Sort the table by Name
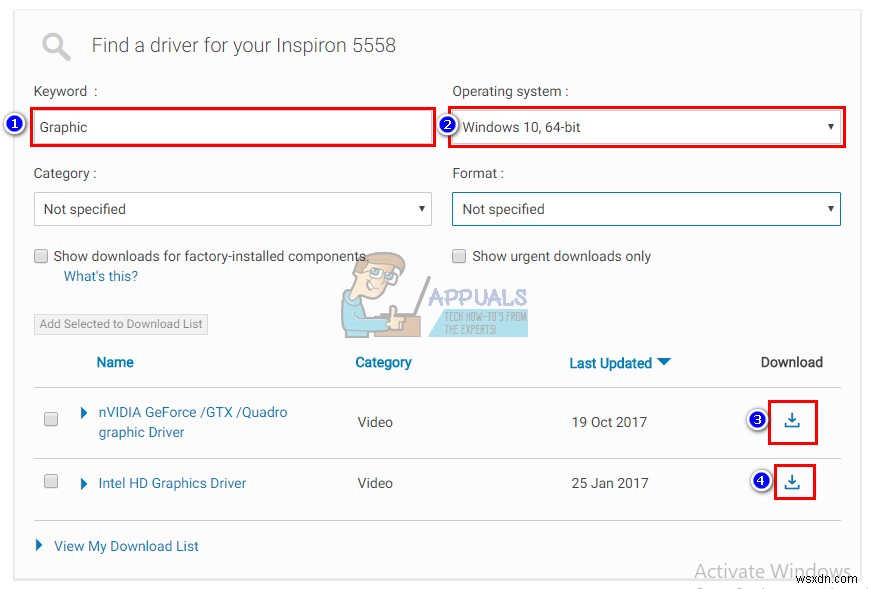Viewport: 869px width, 589px height. click(x=115, y=362)
